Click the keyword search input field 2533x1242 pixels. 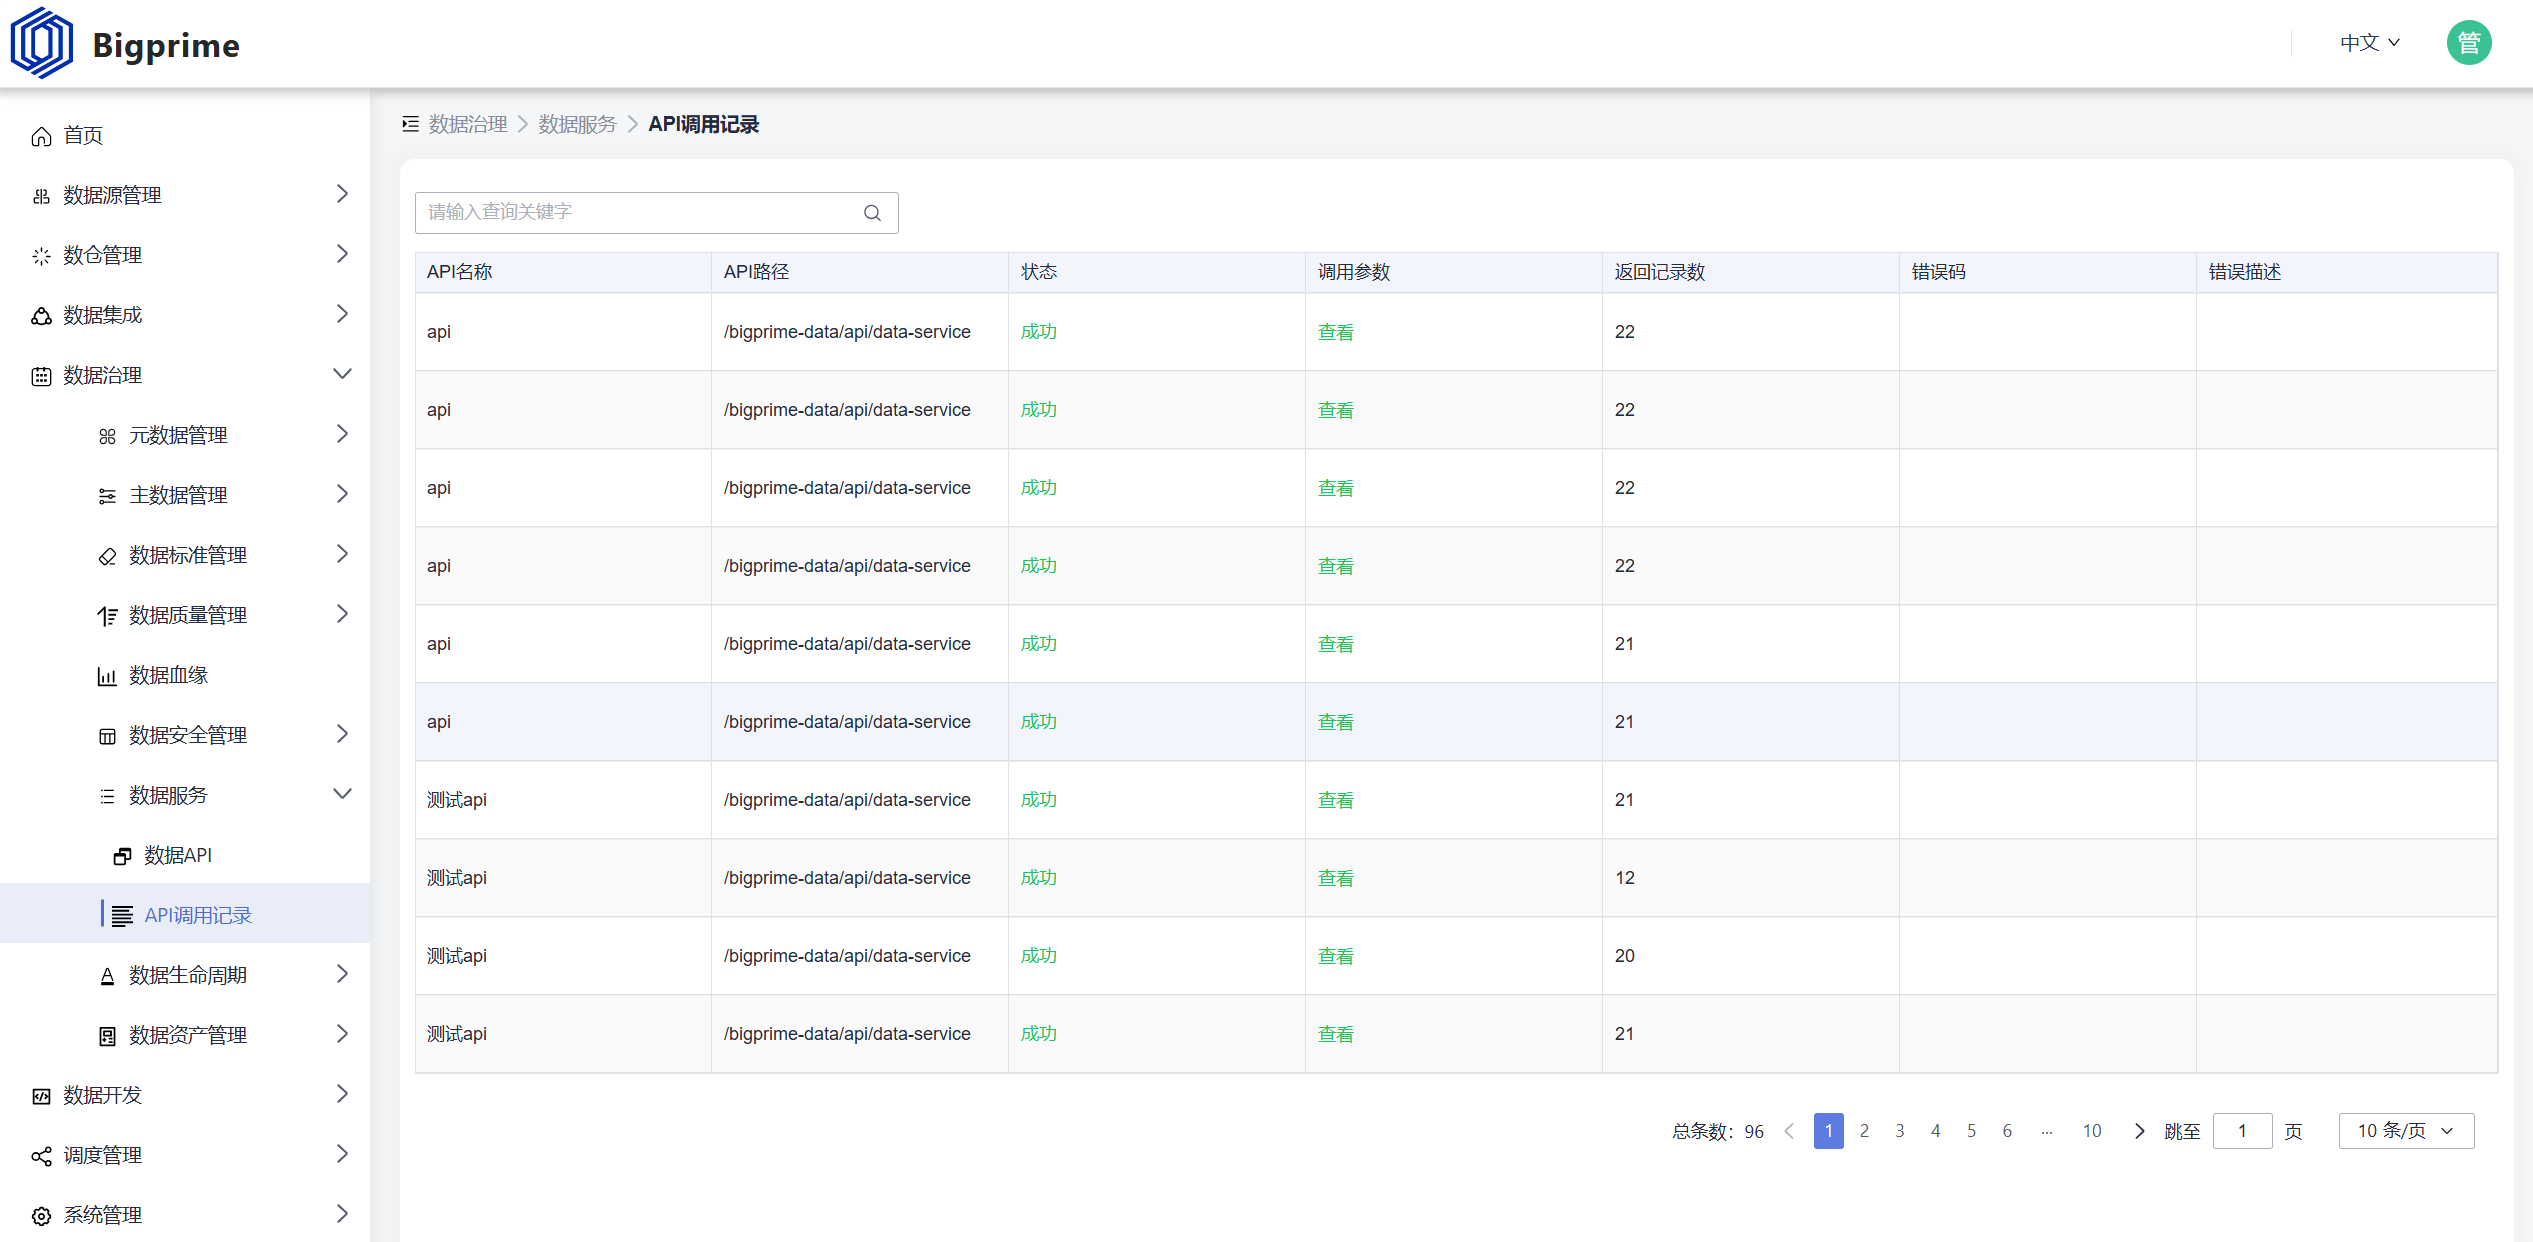pos(657,213)
